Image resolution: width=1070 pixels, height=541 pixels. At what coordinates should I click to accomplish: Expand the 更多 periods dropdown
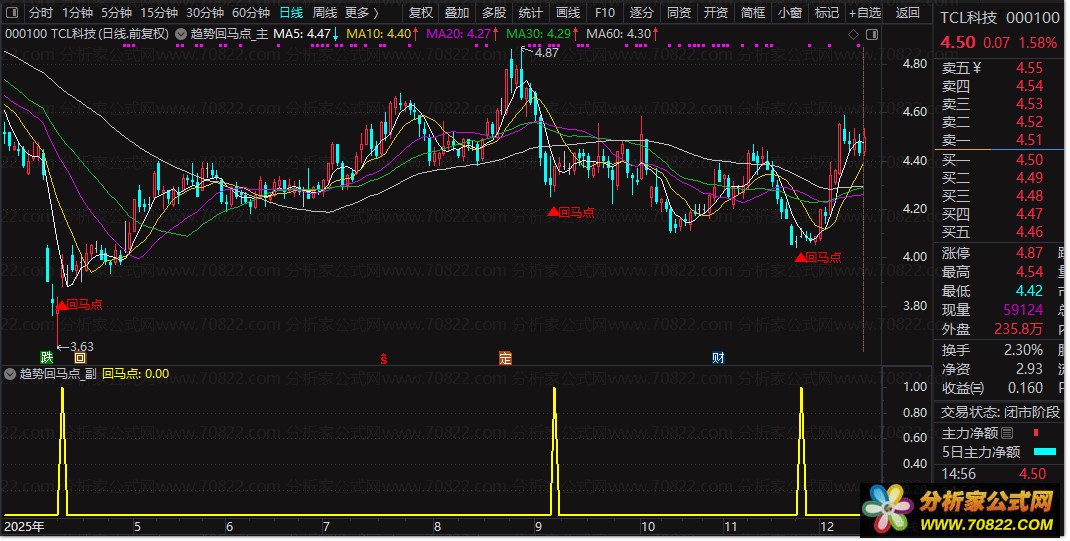click(361, 13)
